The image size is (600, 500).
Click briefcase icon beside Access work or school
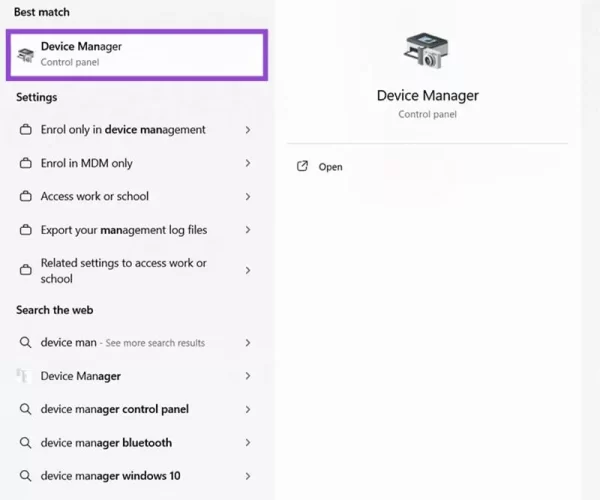[26, 197]
